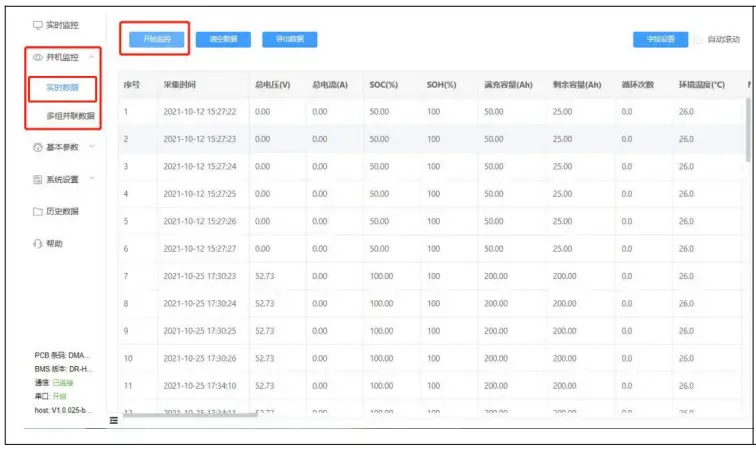
Task: Click the 系统设置 sidebar icon
Action: click(38, 180)
